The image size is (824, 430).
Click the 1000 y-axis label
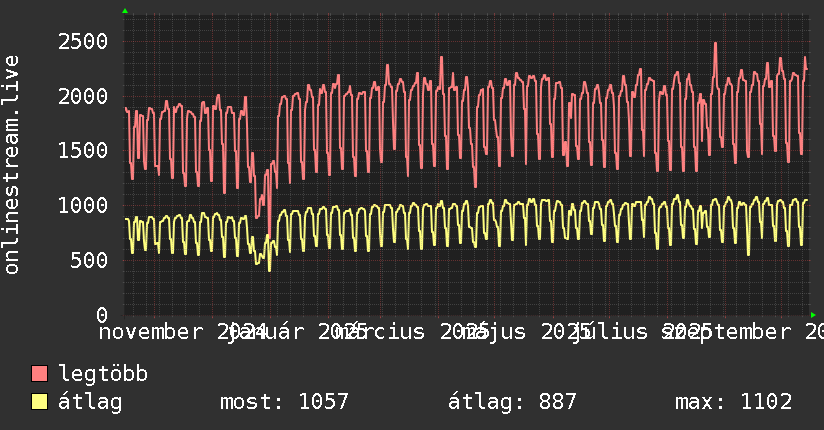point(83,206)
